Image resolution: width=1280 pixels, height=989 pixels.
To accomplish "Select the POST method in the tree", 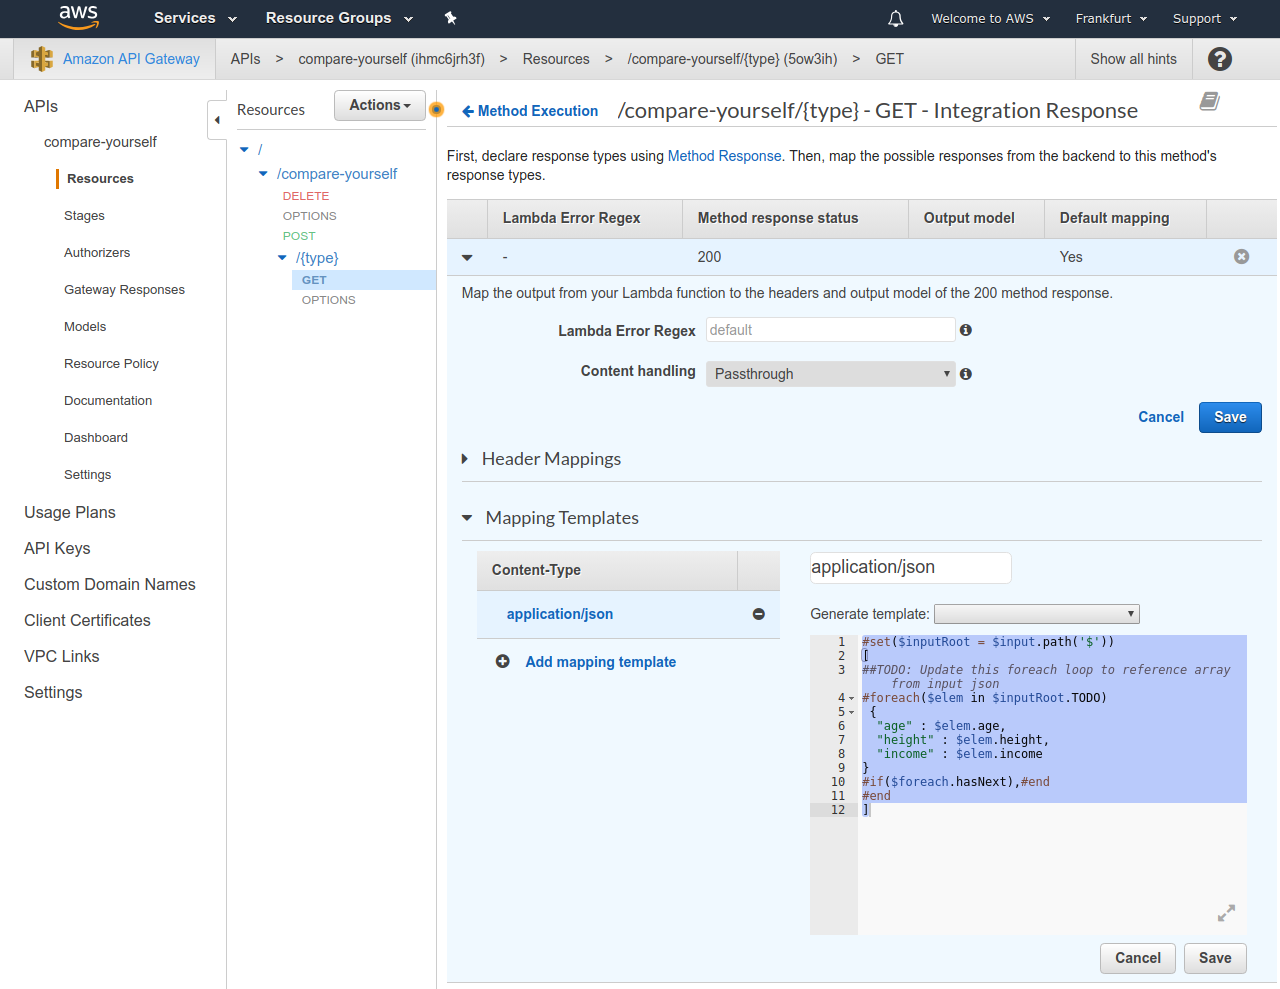I will [x=299, y=236].
